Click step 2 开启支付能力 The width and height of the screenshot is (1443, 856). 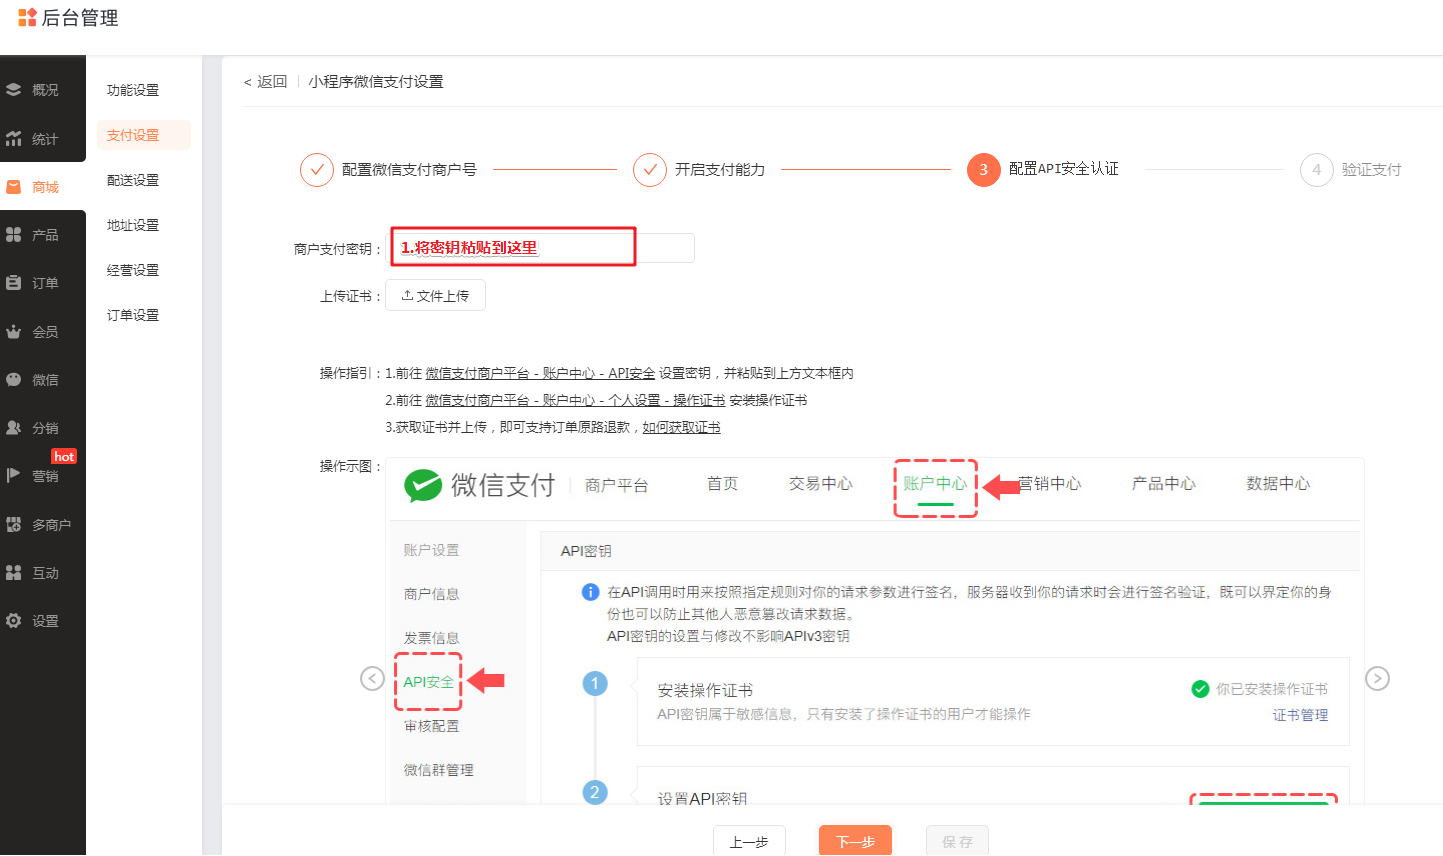[699, 170]
